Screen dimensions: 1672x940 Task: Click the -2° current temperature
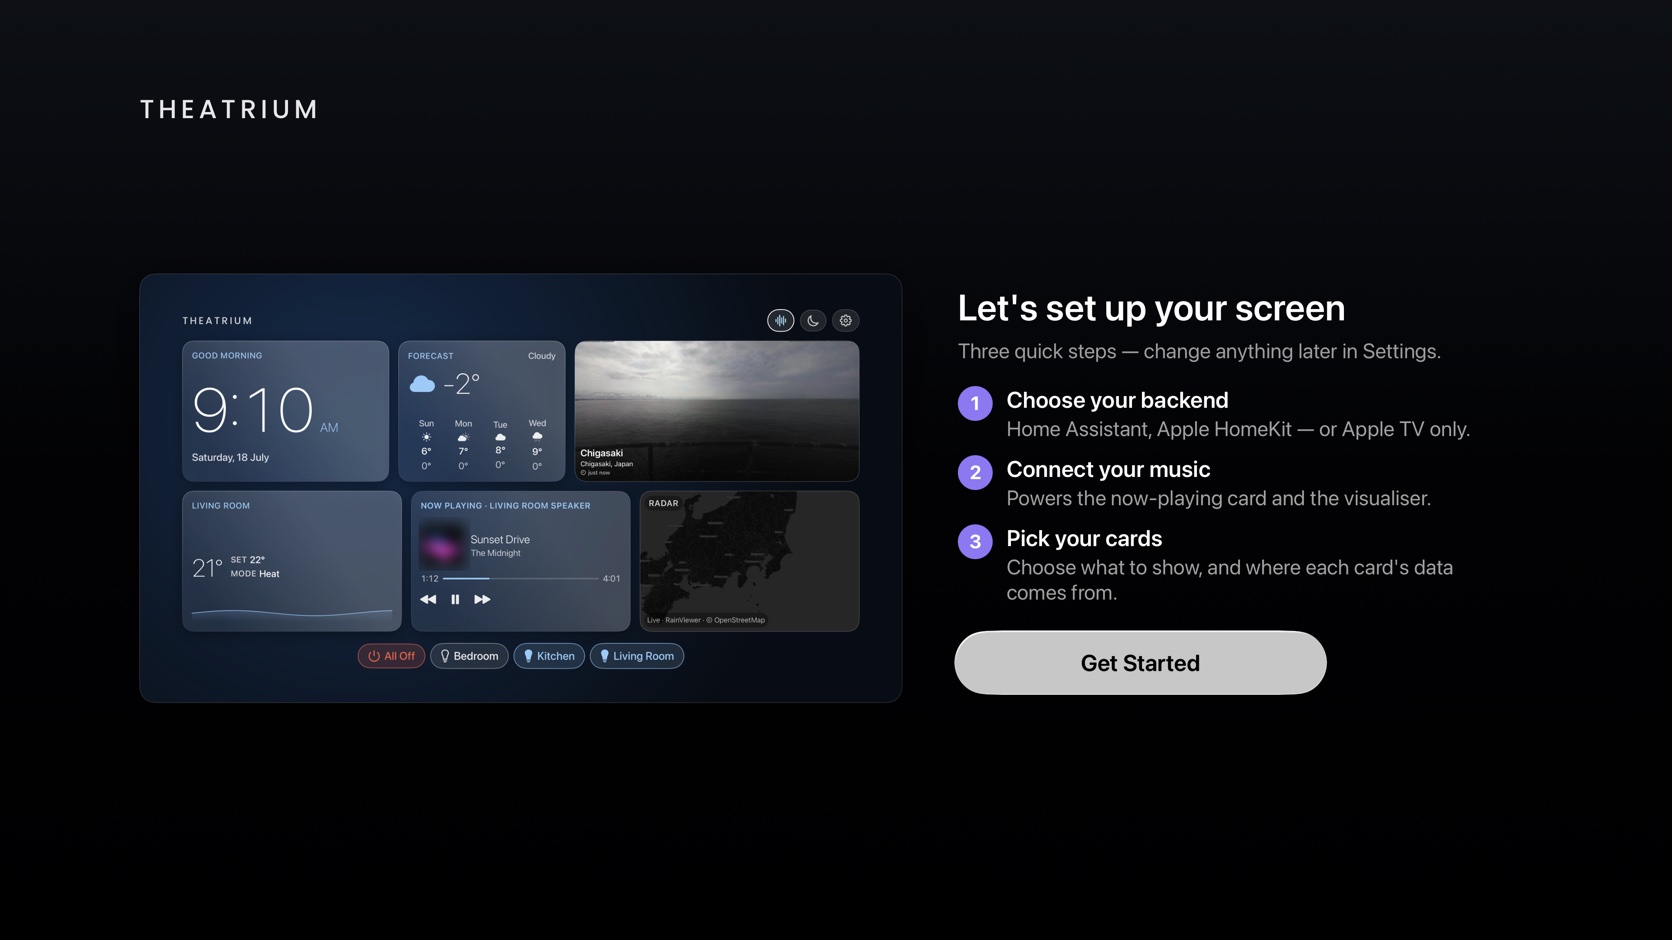click(462, 383)
